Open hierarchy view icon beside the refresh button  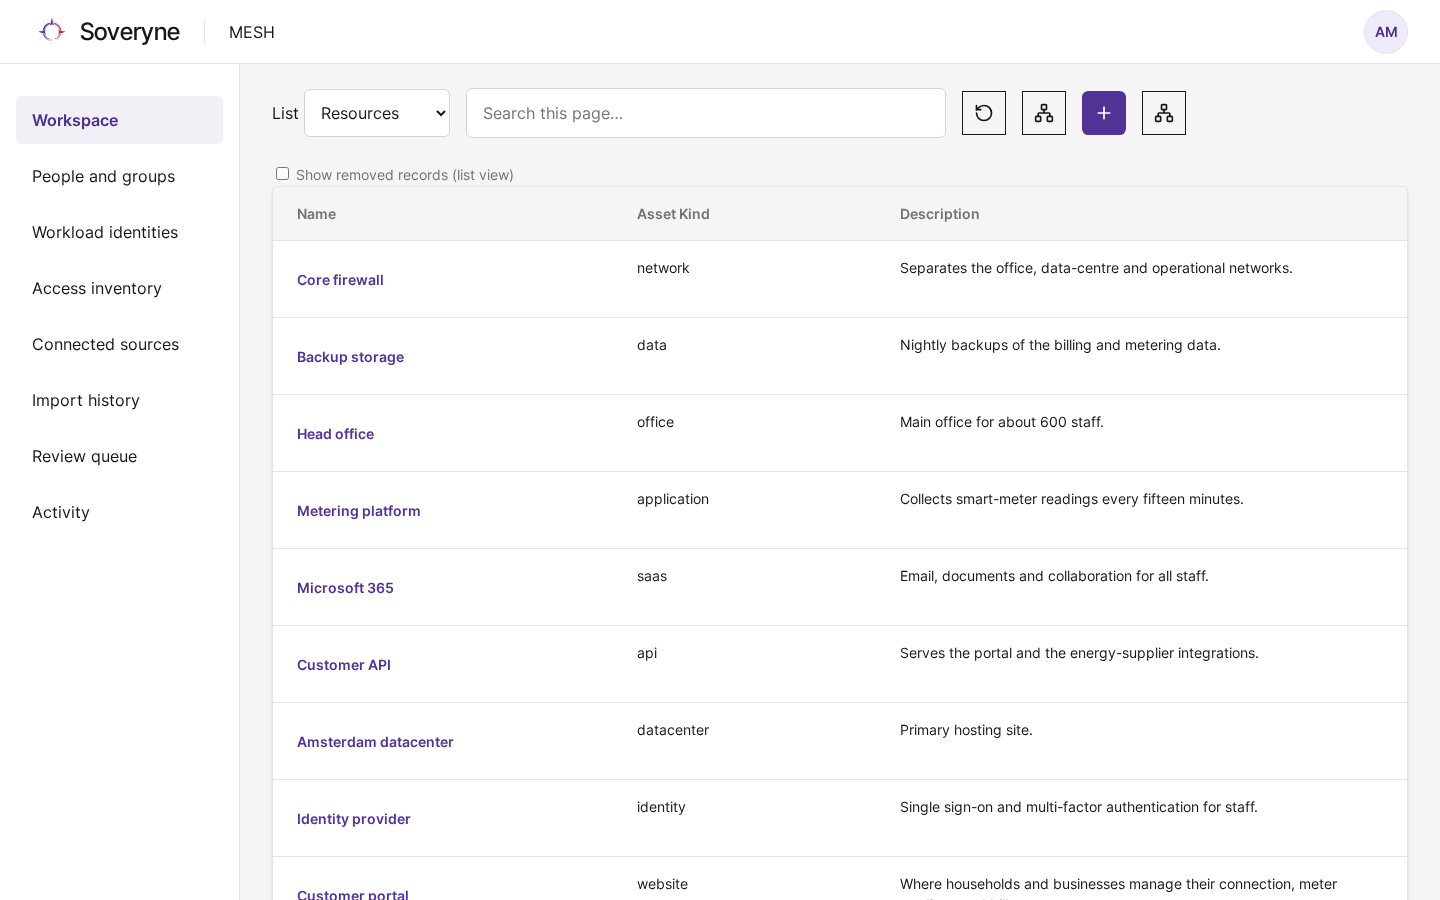tap(1044, 113)
